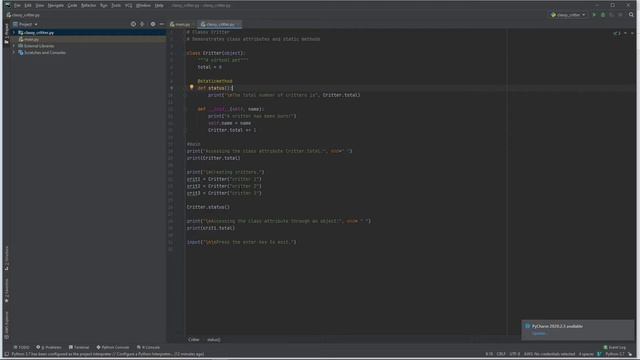This screenshot has height=360, width=640.
Task: Open the Window menu
Action: [x=143, y=6]
